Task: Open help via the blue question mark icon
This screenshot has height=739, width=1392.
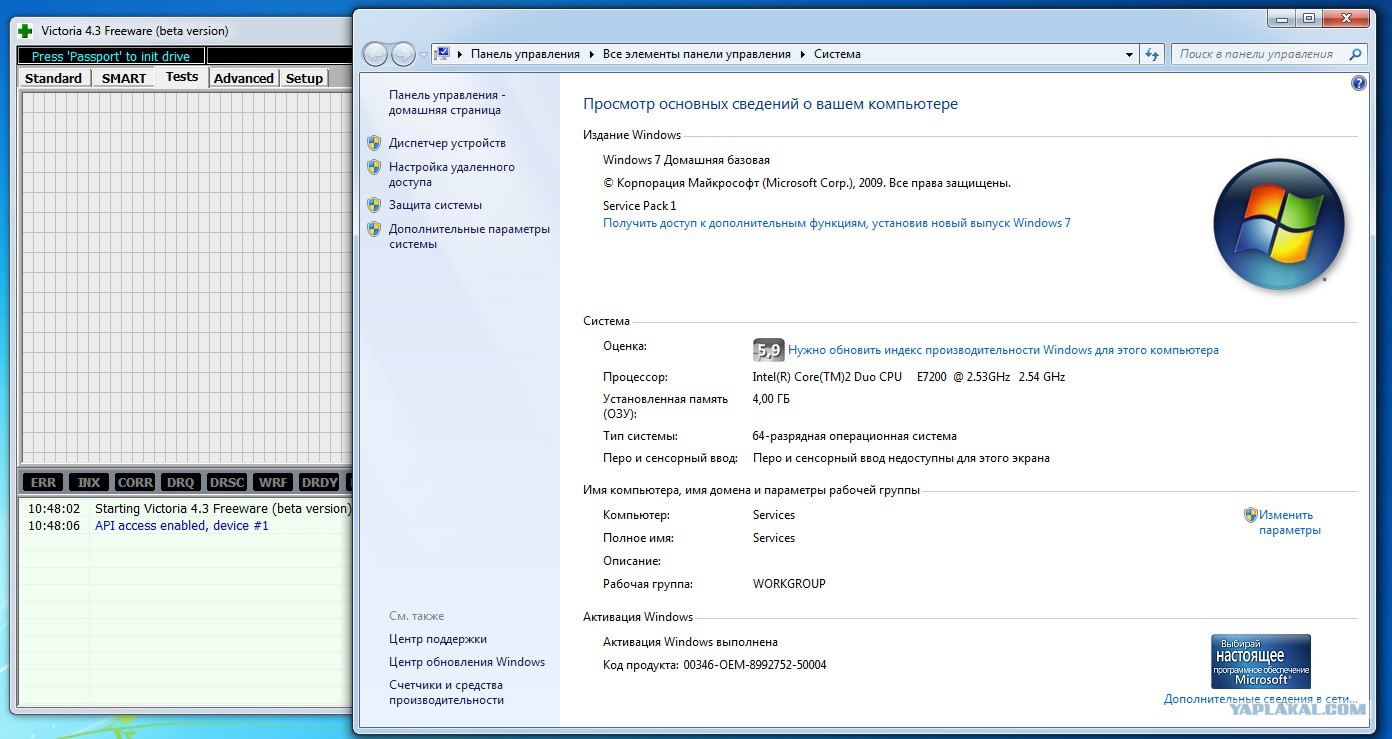Action: tap(1359, 84)
